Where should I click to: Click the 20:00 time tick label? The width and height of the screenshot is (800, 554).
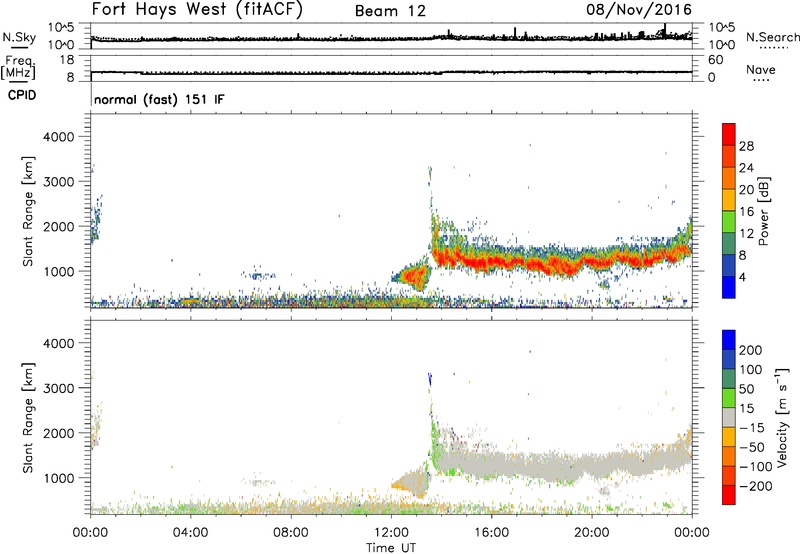pos(591,533)
